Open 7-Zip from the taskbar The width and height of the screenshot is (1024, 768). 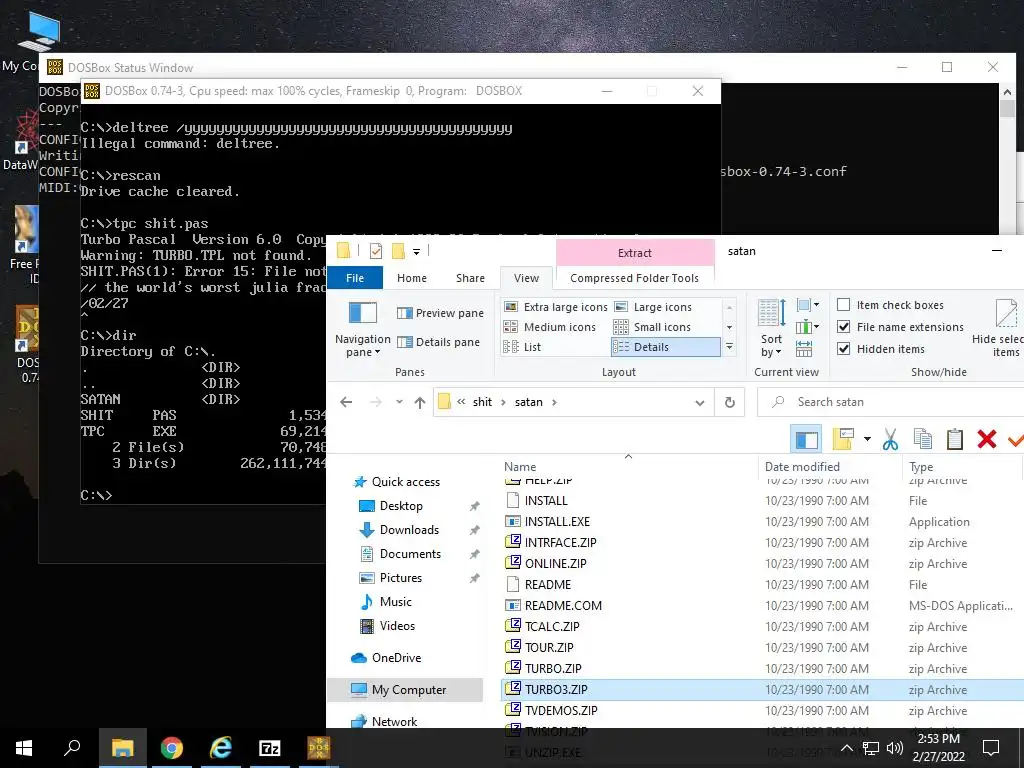tap(270, 748)
